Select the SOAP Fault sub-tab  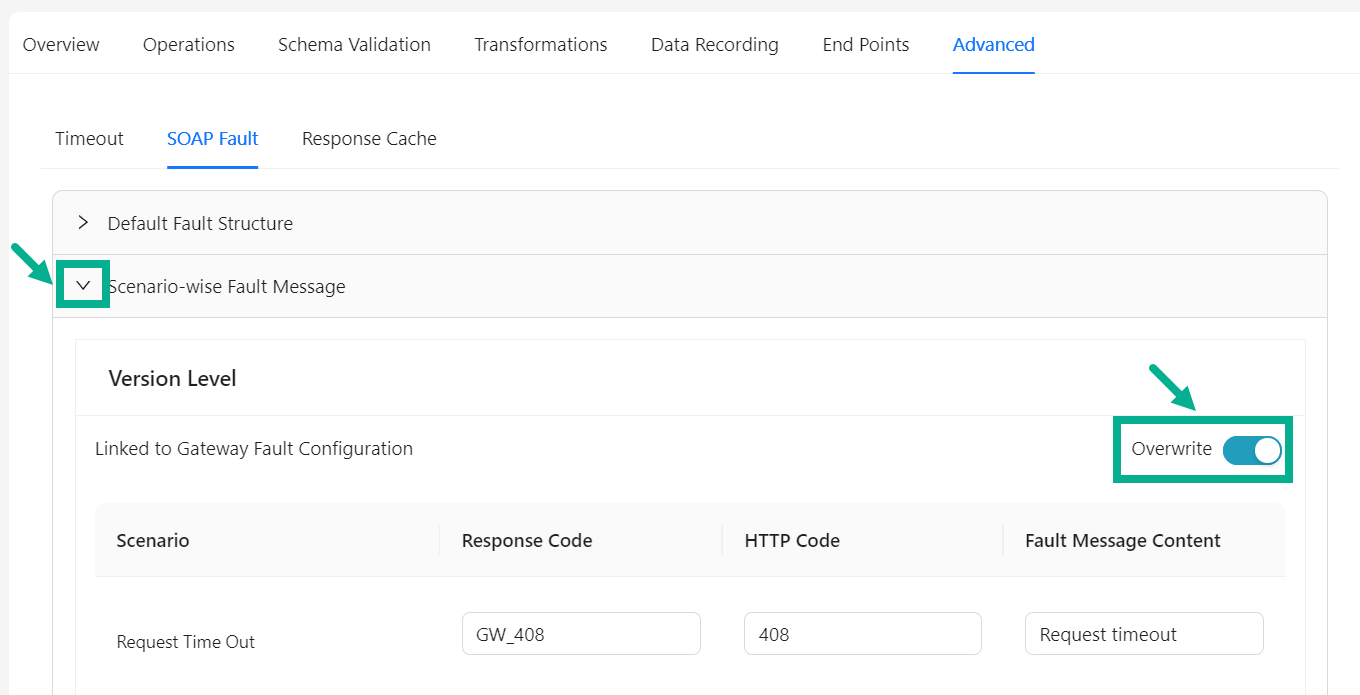[x=212, y=139]
